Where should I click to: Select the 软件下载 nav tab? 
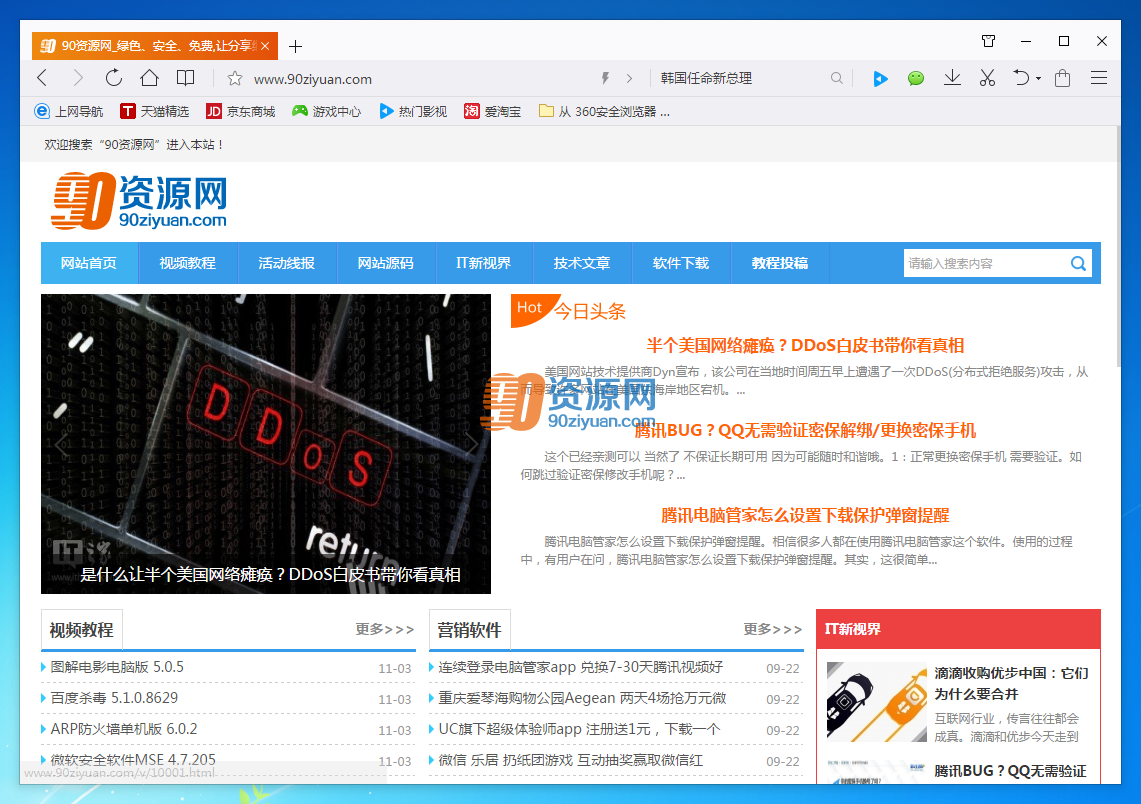(x=681, y=263)
